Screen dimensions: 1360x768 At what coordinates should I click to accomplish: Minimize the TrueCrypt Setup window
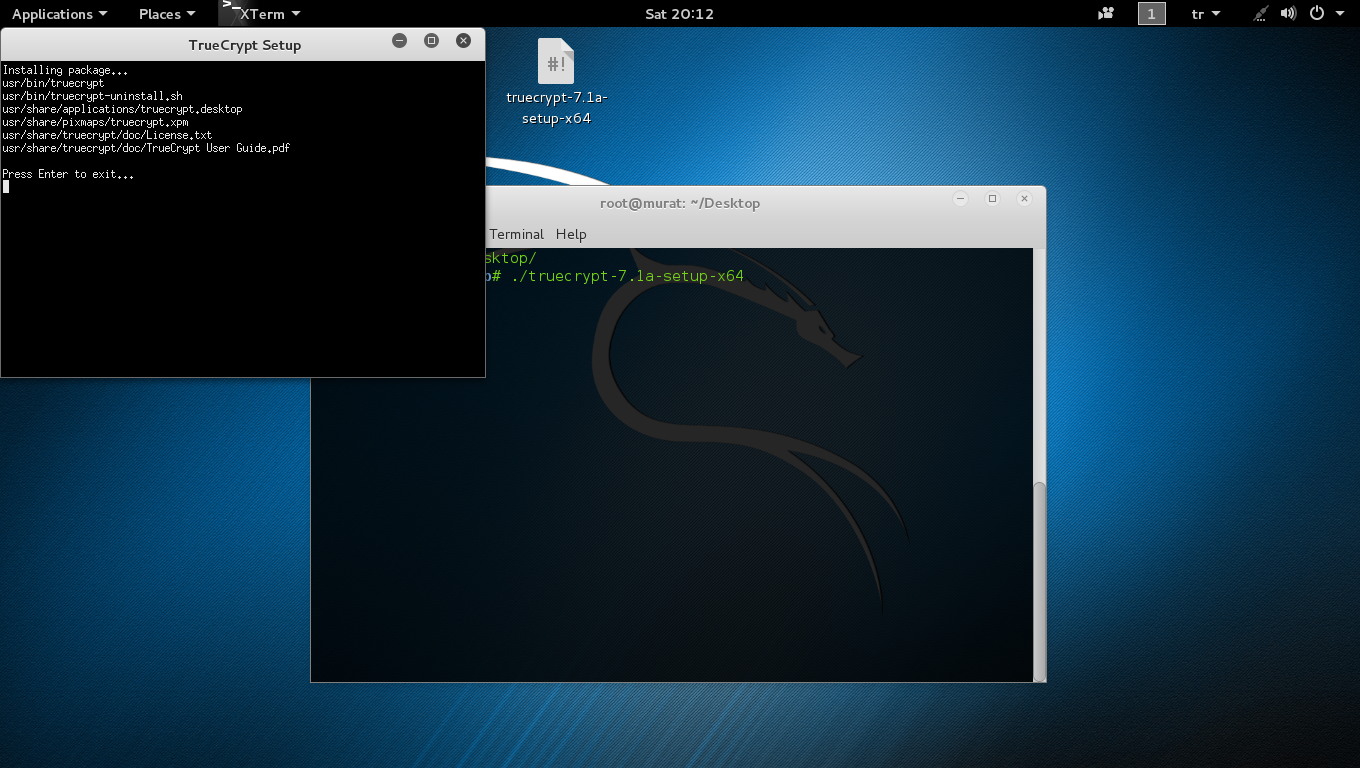pyautogui.click(x=399, y=41)
